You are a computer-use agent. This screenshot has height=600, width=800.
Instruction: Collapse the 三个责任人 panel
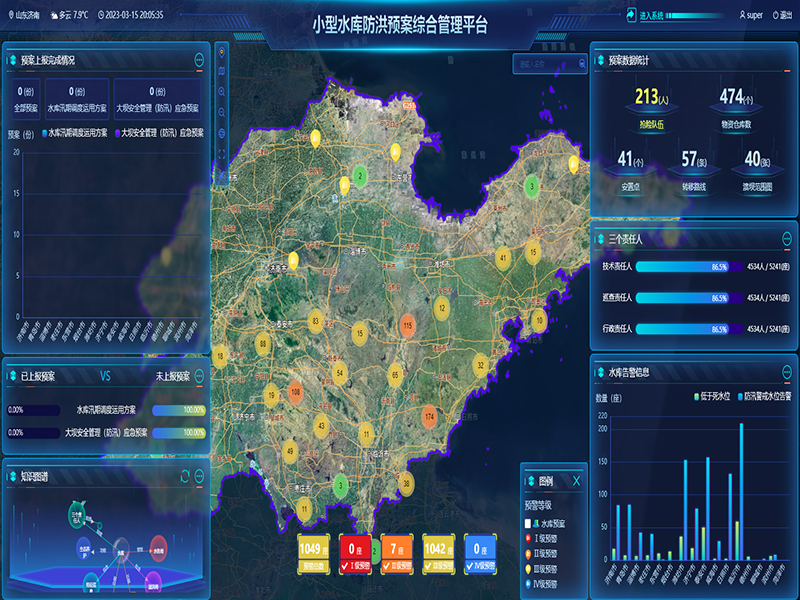click(x=787, y=239)
